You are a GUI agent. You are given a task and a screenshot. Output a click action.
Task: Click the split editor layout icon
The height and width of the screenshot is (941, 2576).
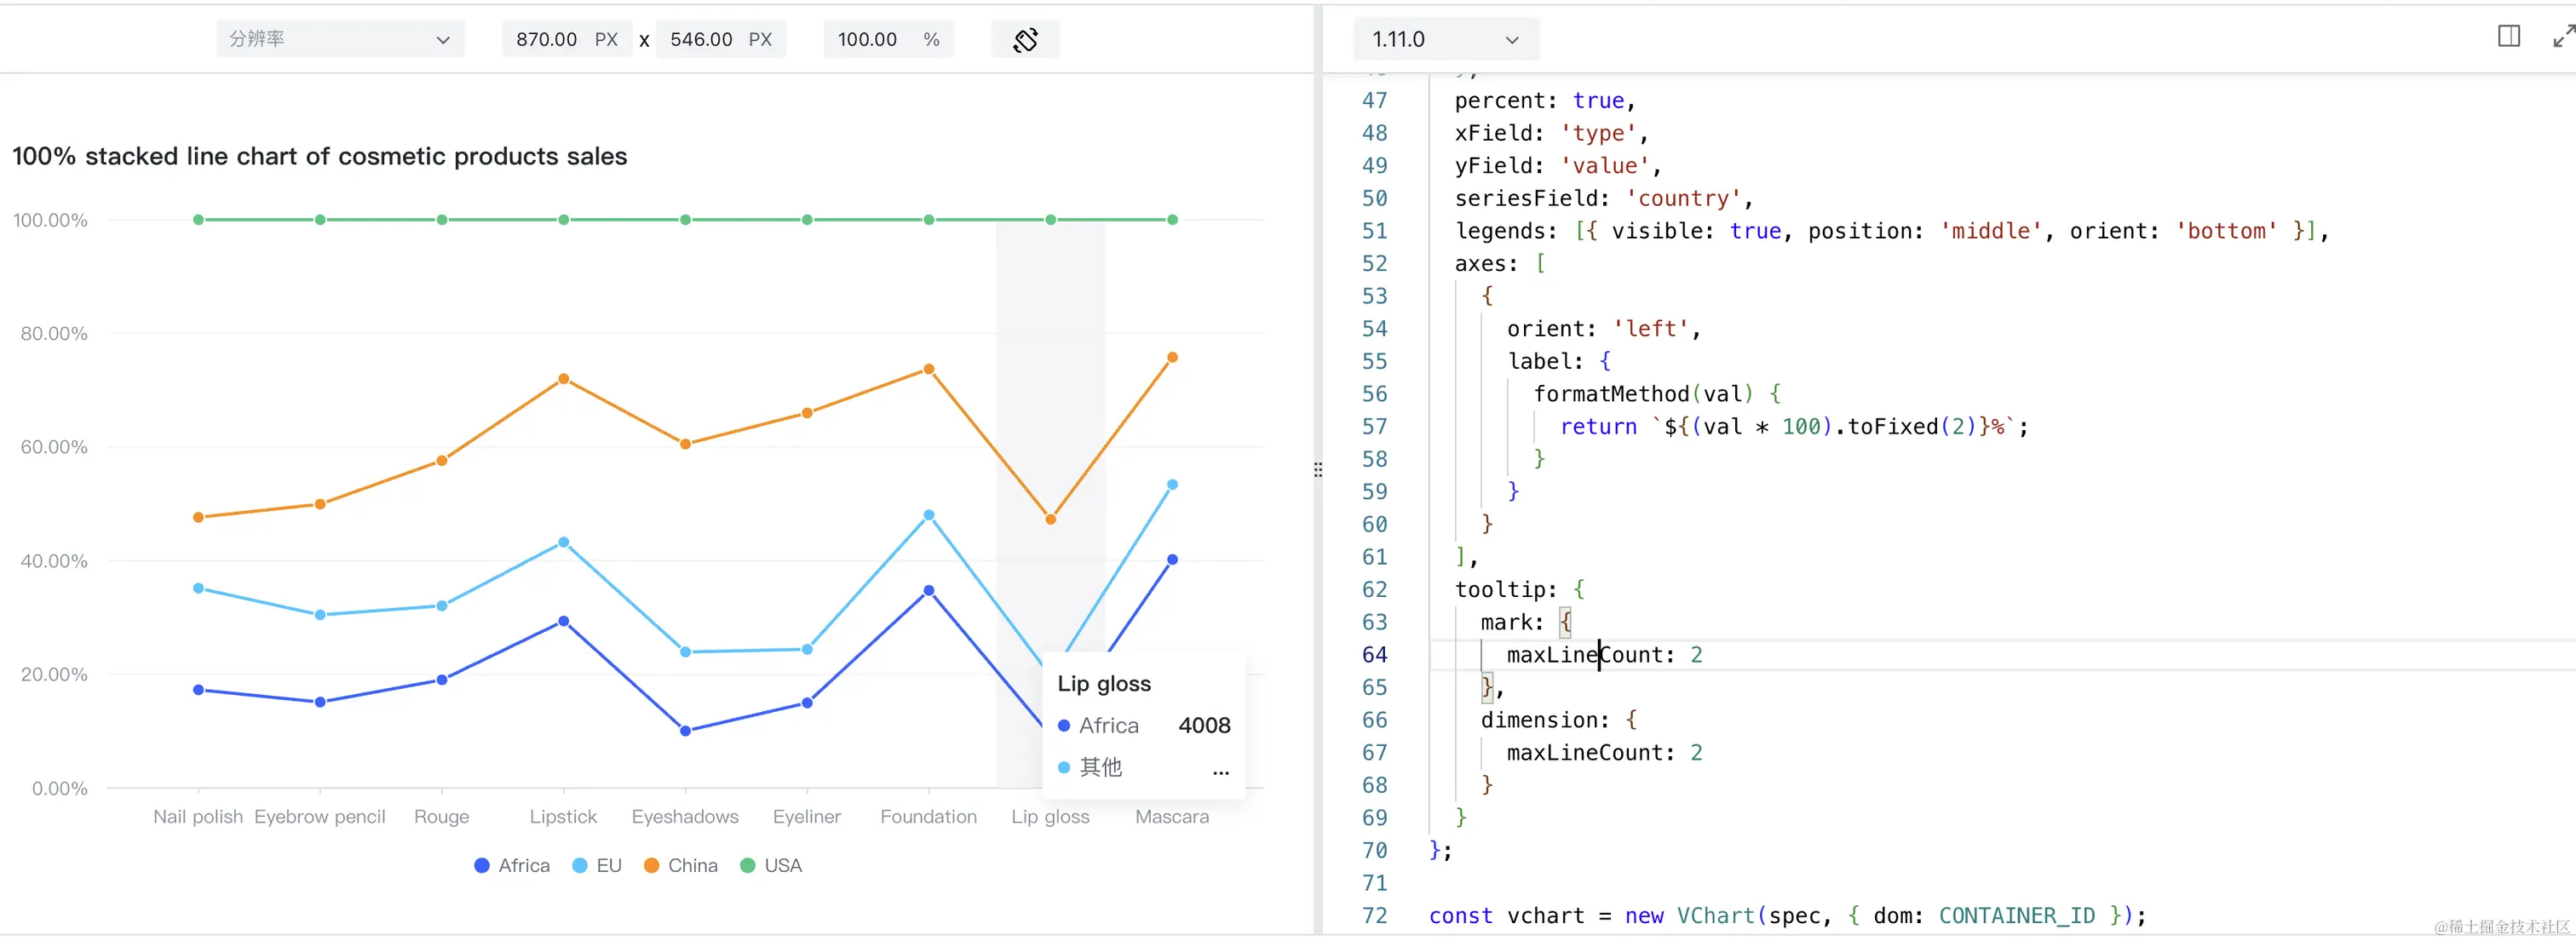tap(2508, 37)
